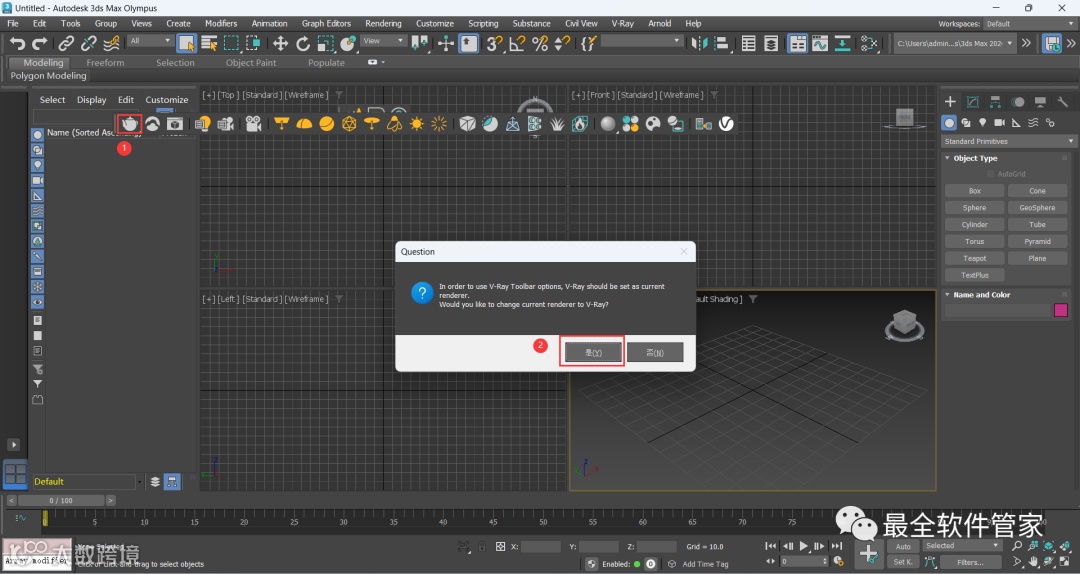Click the pink object color swatch
The height and width of the screenshot is (574, 1080).
click(x=1061, y=310)
